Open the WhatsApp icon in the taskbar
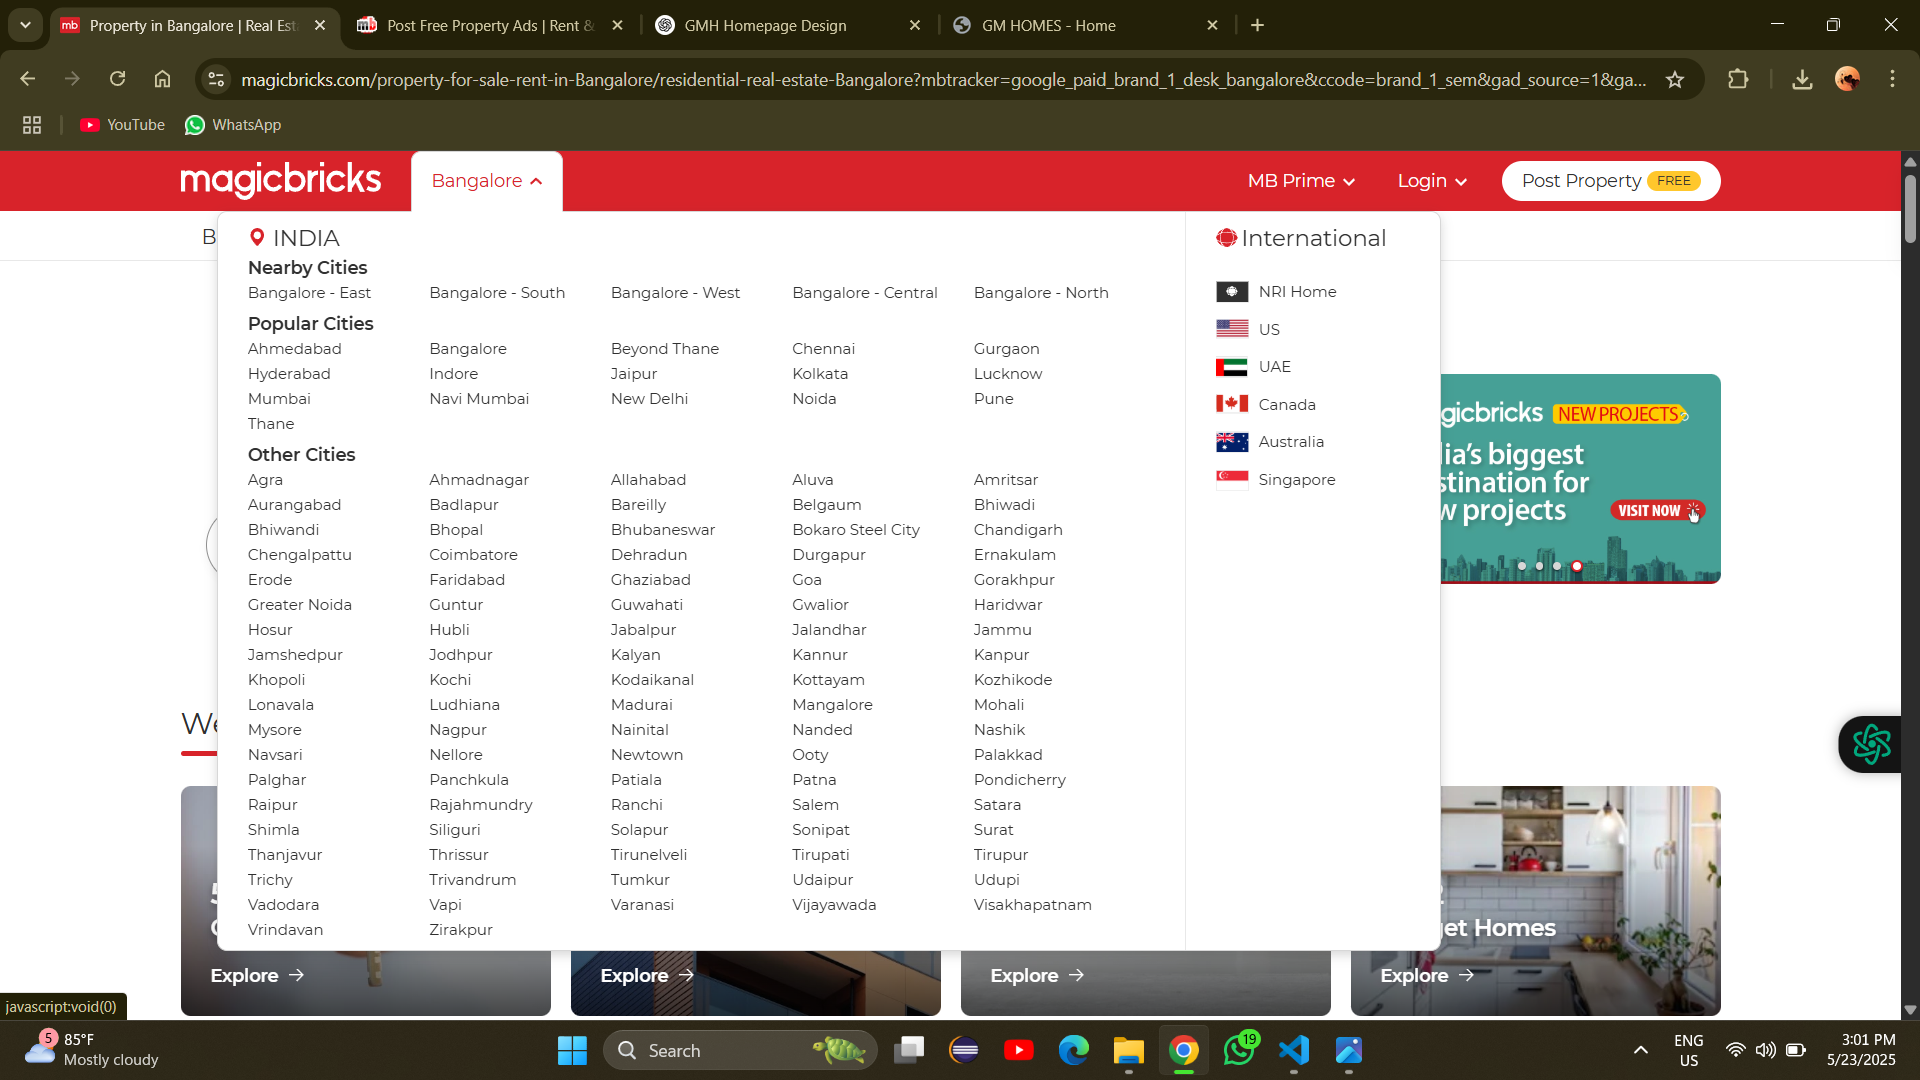The width and height of the screenshot is (1920, 1080). tap(1239, 1050)
